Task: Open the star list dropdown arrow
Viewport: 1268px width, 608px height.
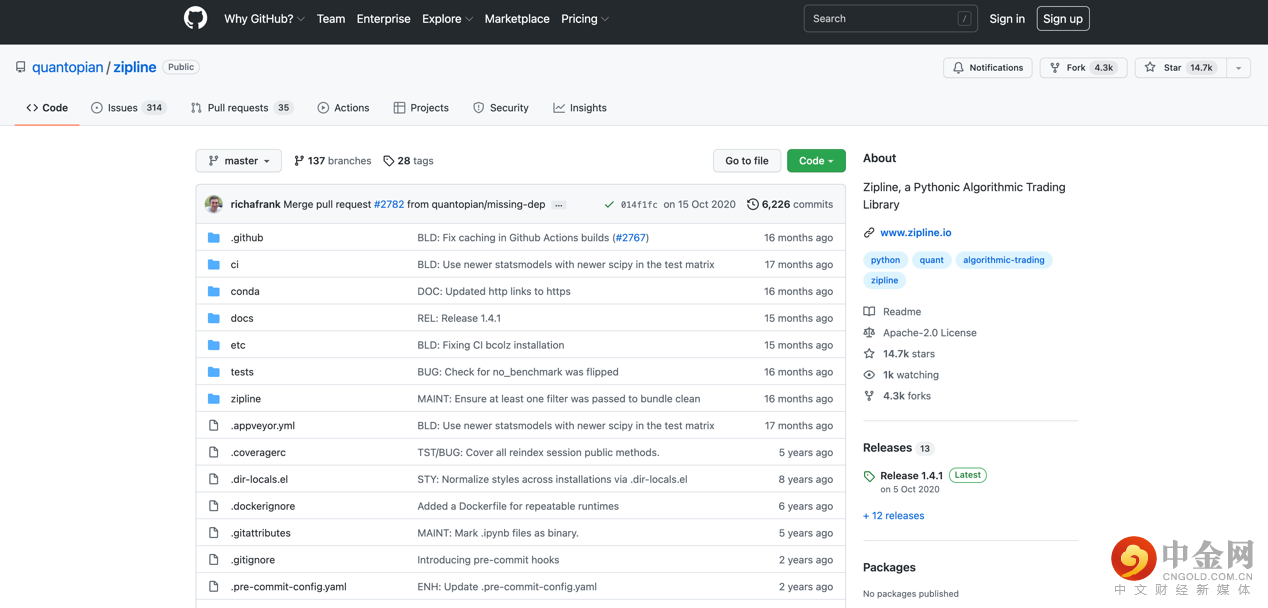Action: pos(1238,68)
